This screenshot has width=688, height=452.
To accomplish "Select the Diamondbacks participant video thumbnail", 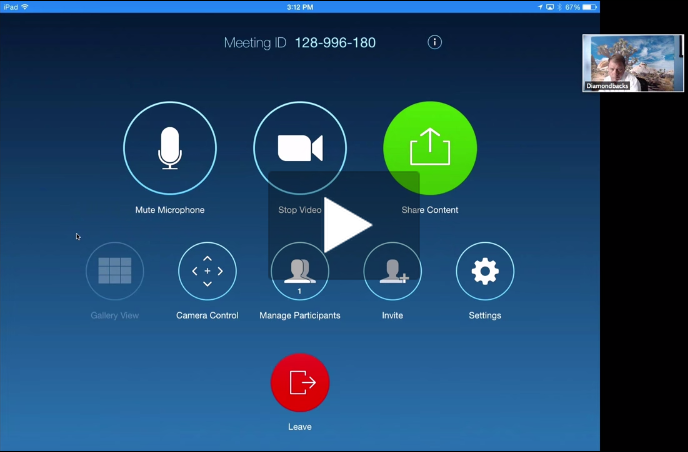I will pos(619,63).
